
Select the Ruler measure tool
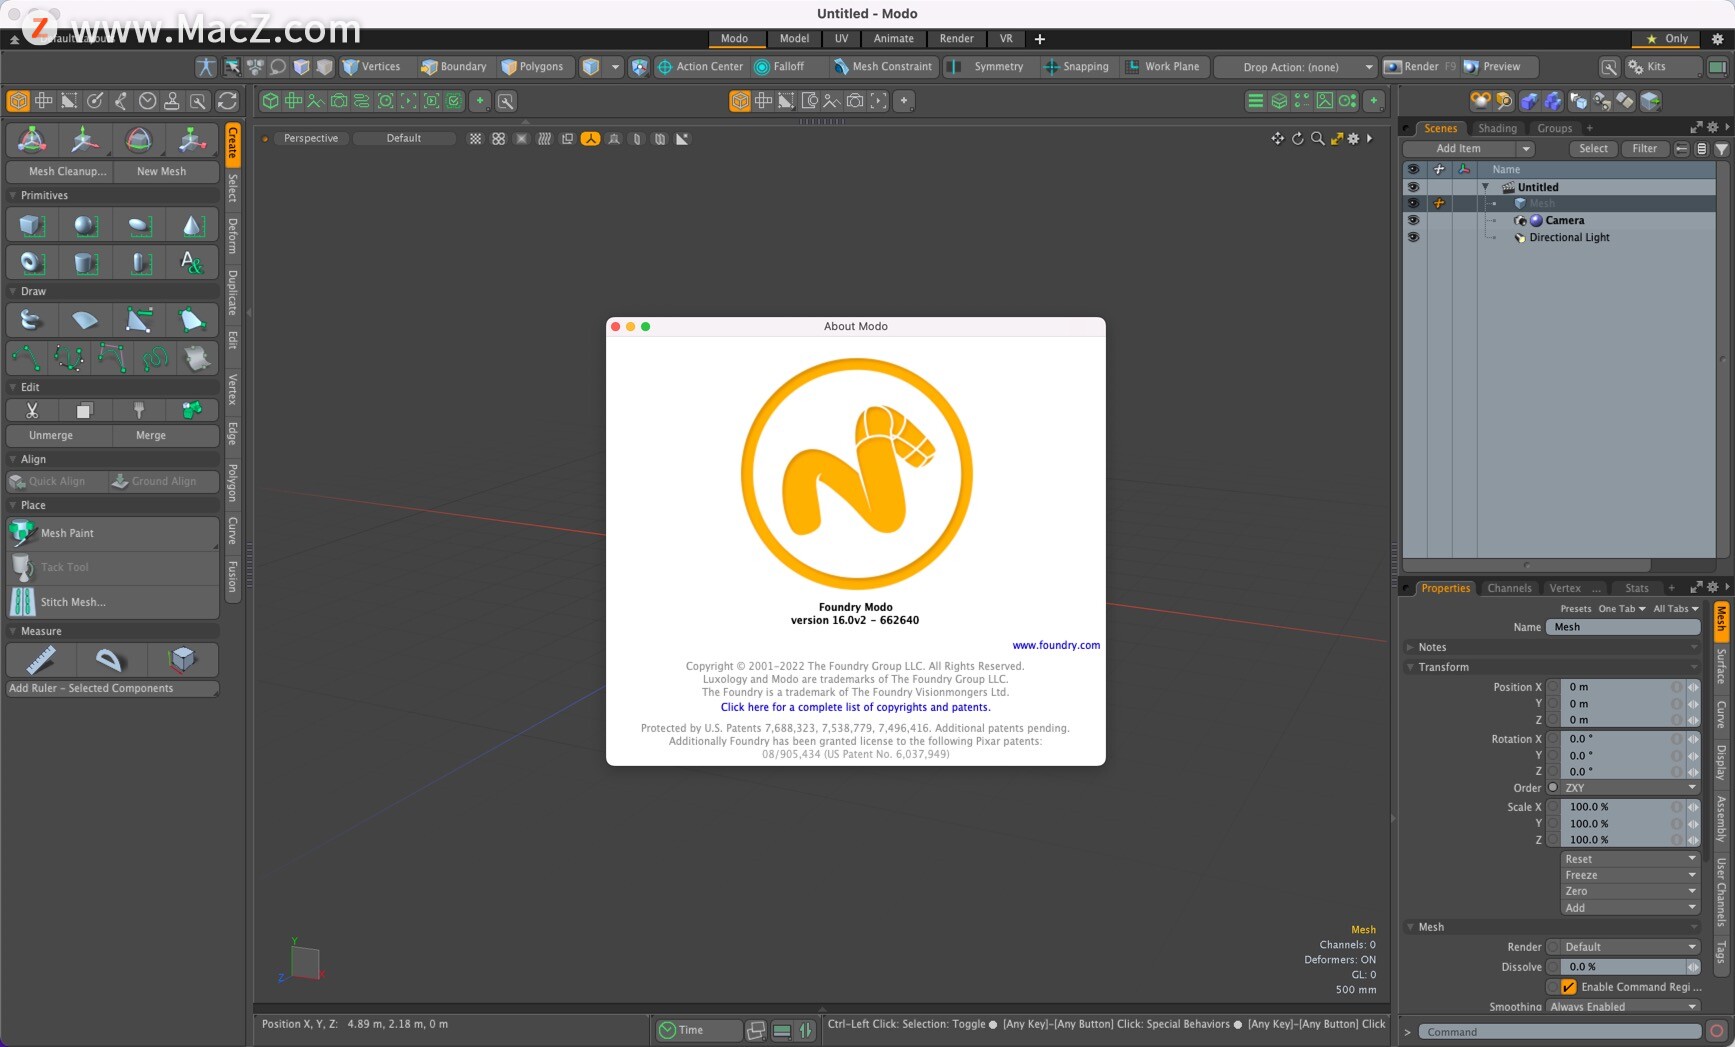41,660
